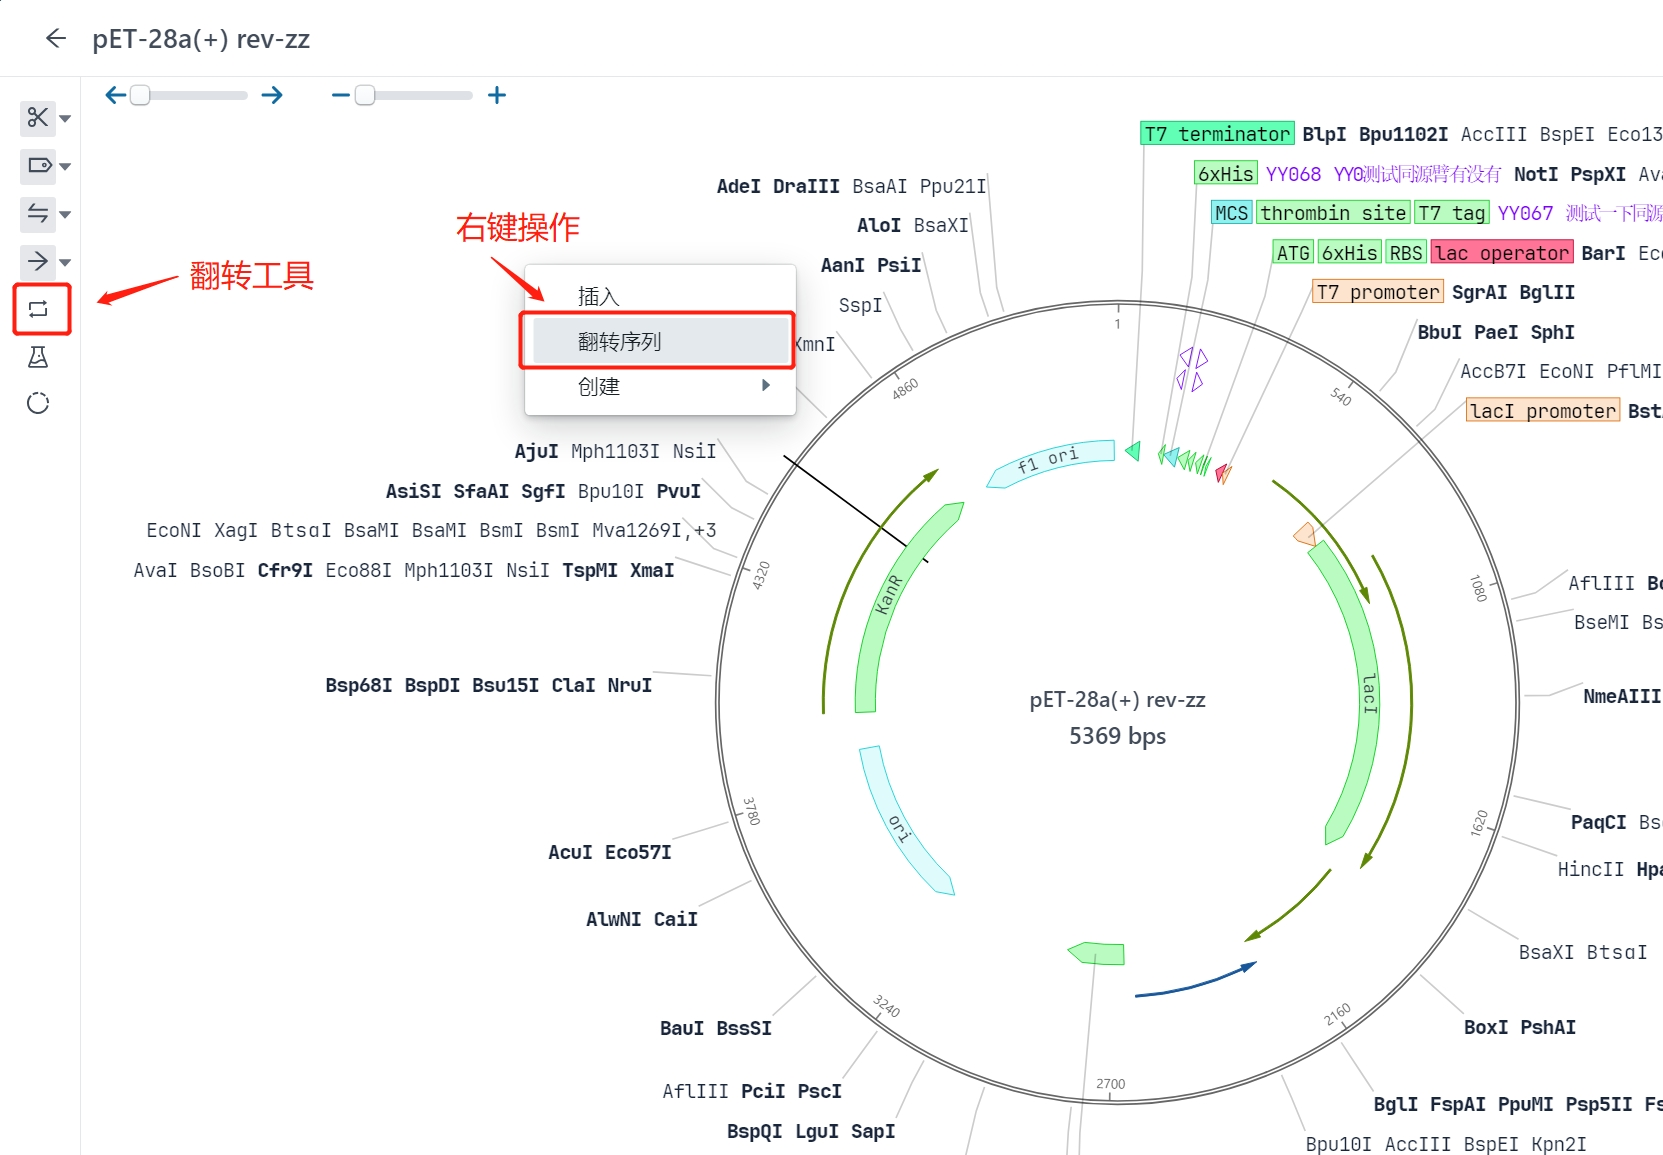Click the minus zoom-out icon
This screenshot has height=1155, width=1663.
pyautogui.click(x=340, y=95)
